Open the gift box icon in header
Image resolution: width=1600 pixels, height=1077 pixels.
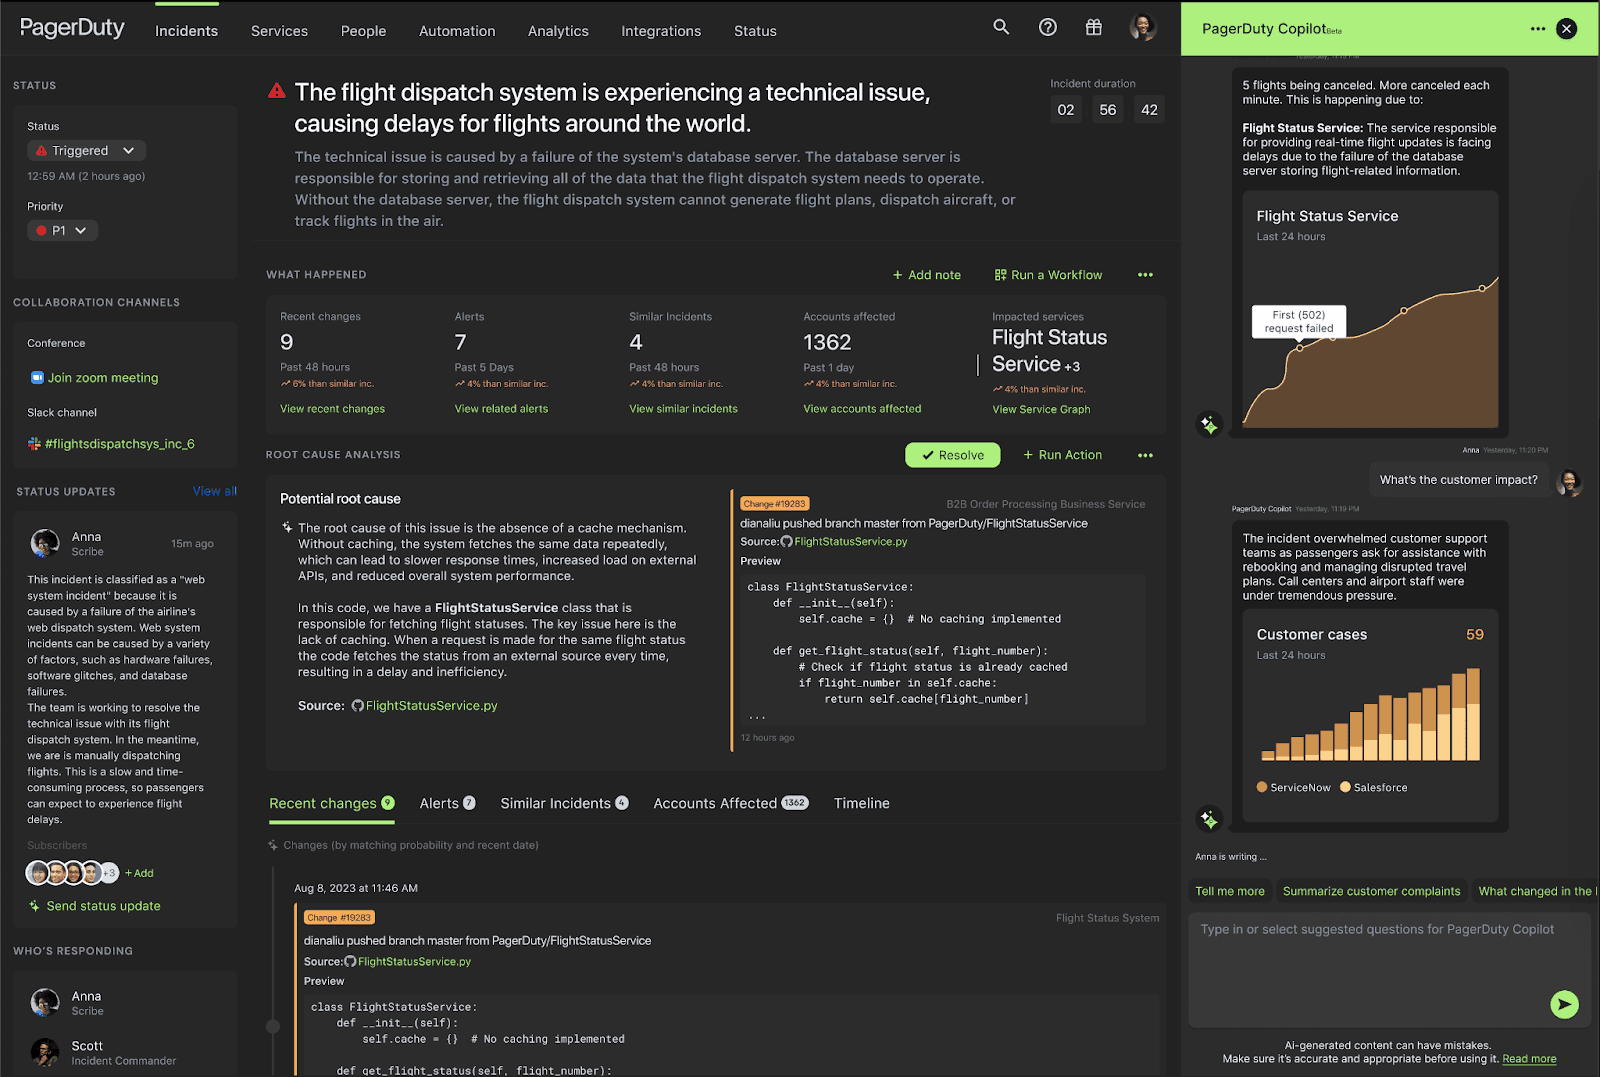click(1094, 27)
